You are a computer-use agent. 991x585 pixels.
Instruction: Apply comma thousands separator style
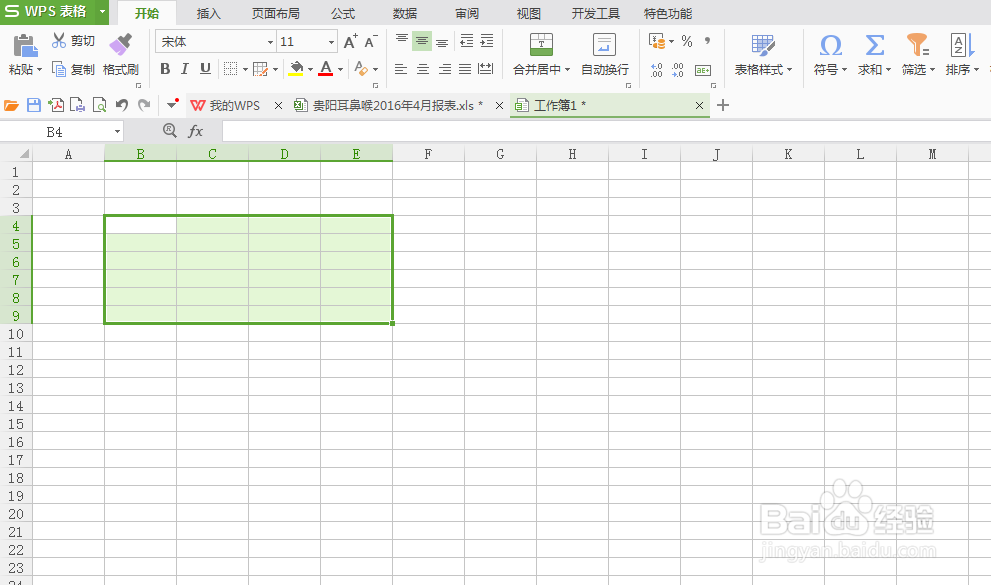707,42
